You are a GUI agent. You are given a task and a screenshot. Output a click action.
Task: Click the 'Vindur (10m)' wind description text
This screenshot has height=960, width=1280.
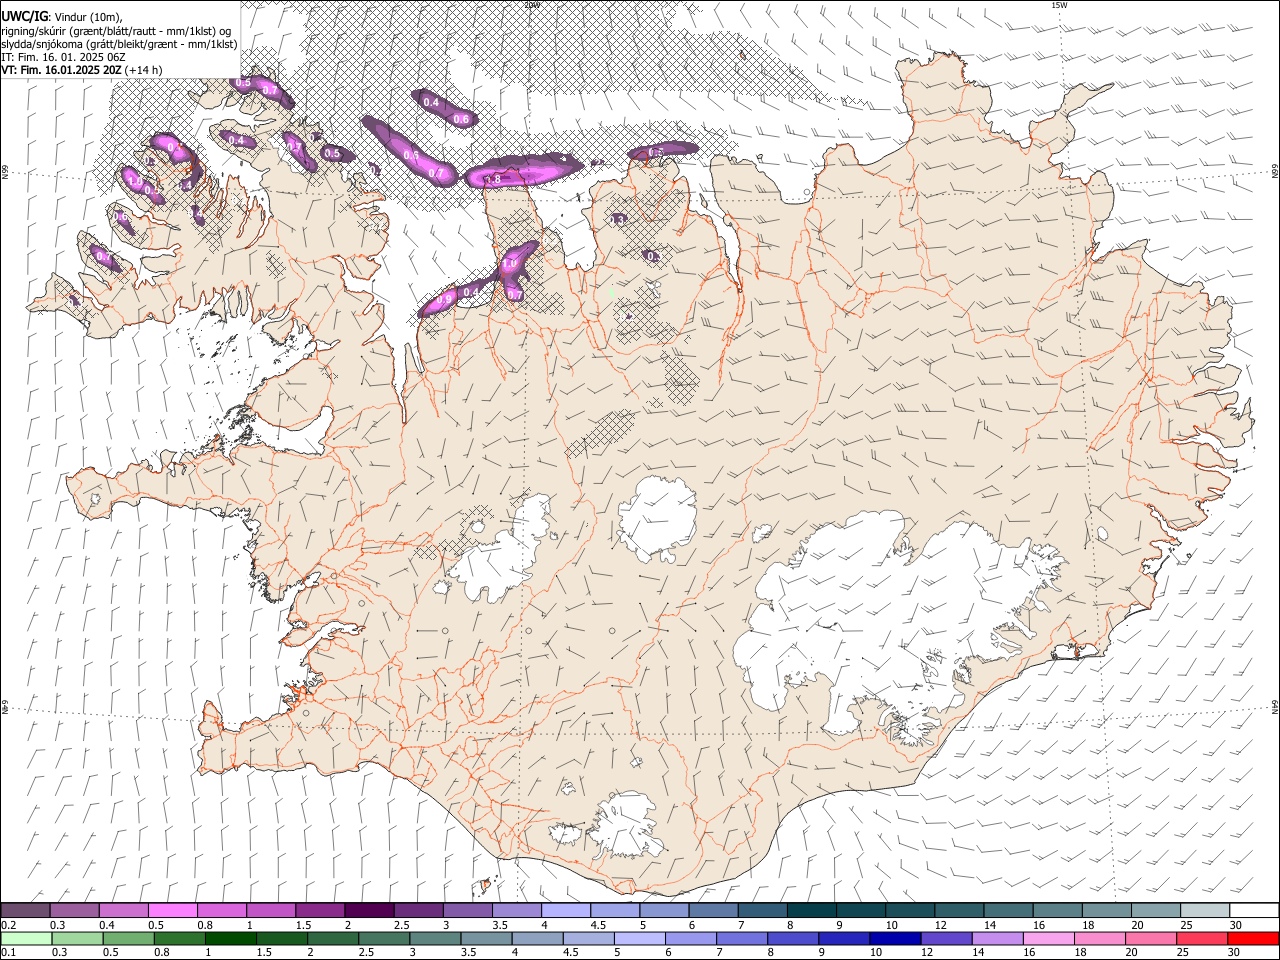[88, 17]
